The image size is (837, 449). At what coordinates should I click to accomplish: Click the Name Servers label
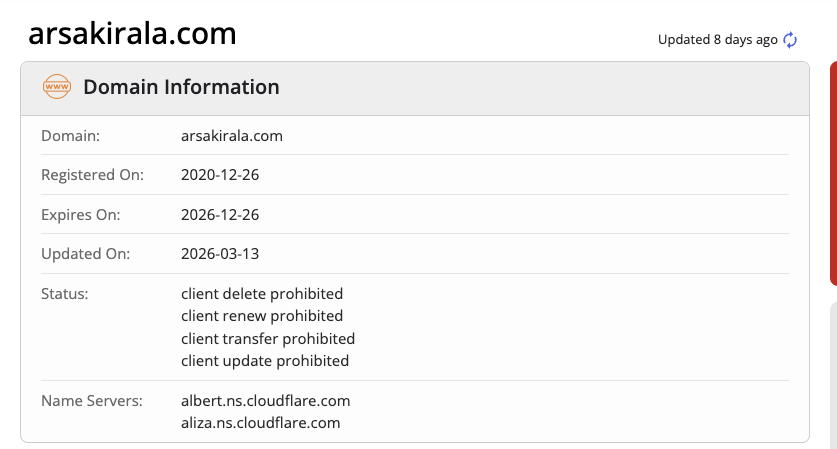coord(92,400)
